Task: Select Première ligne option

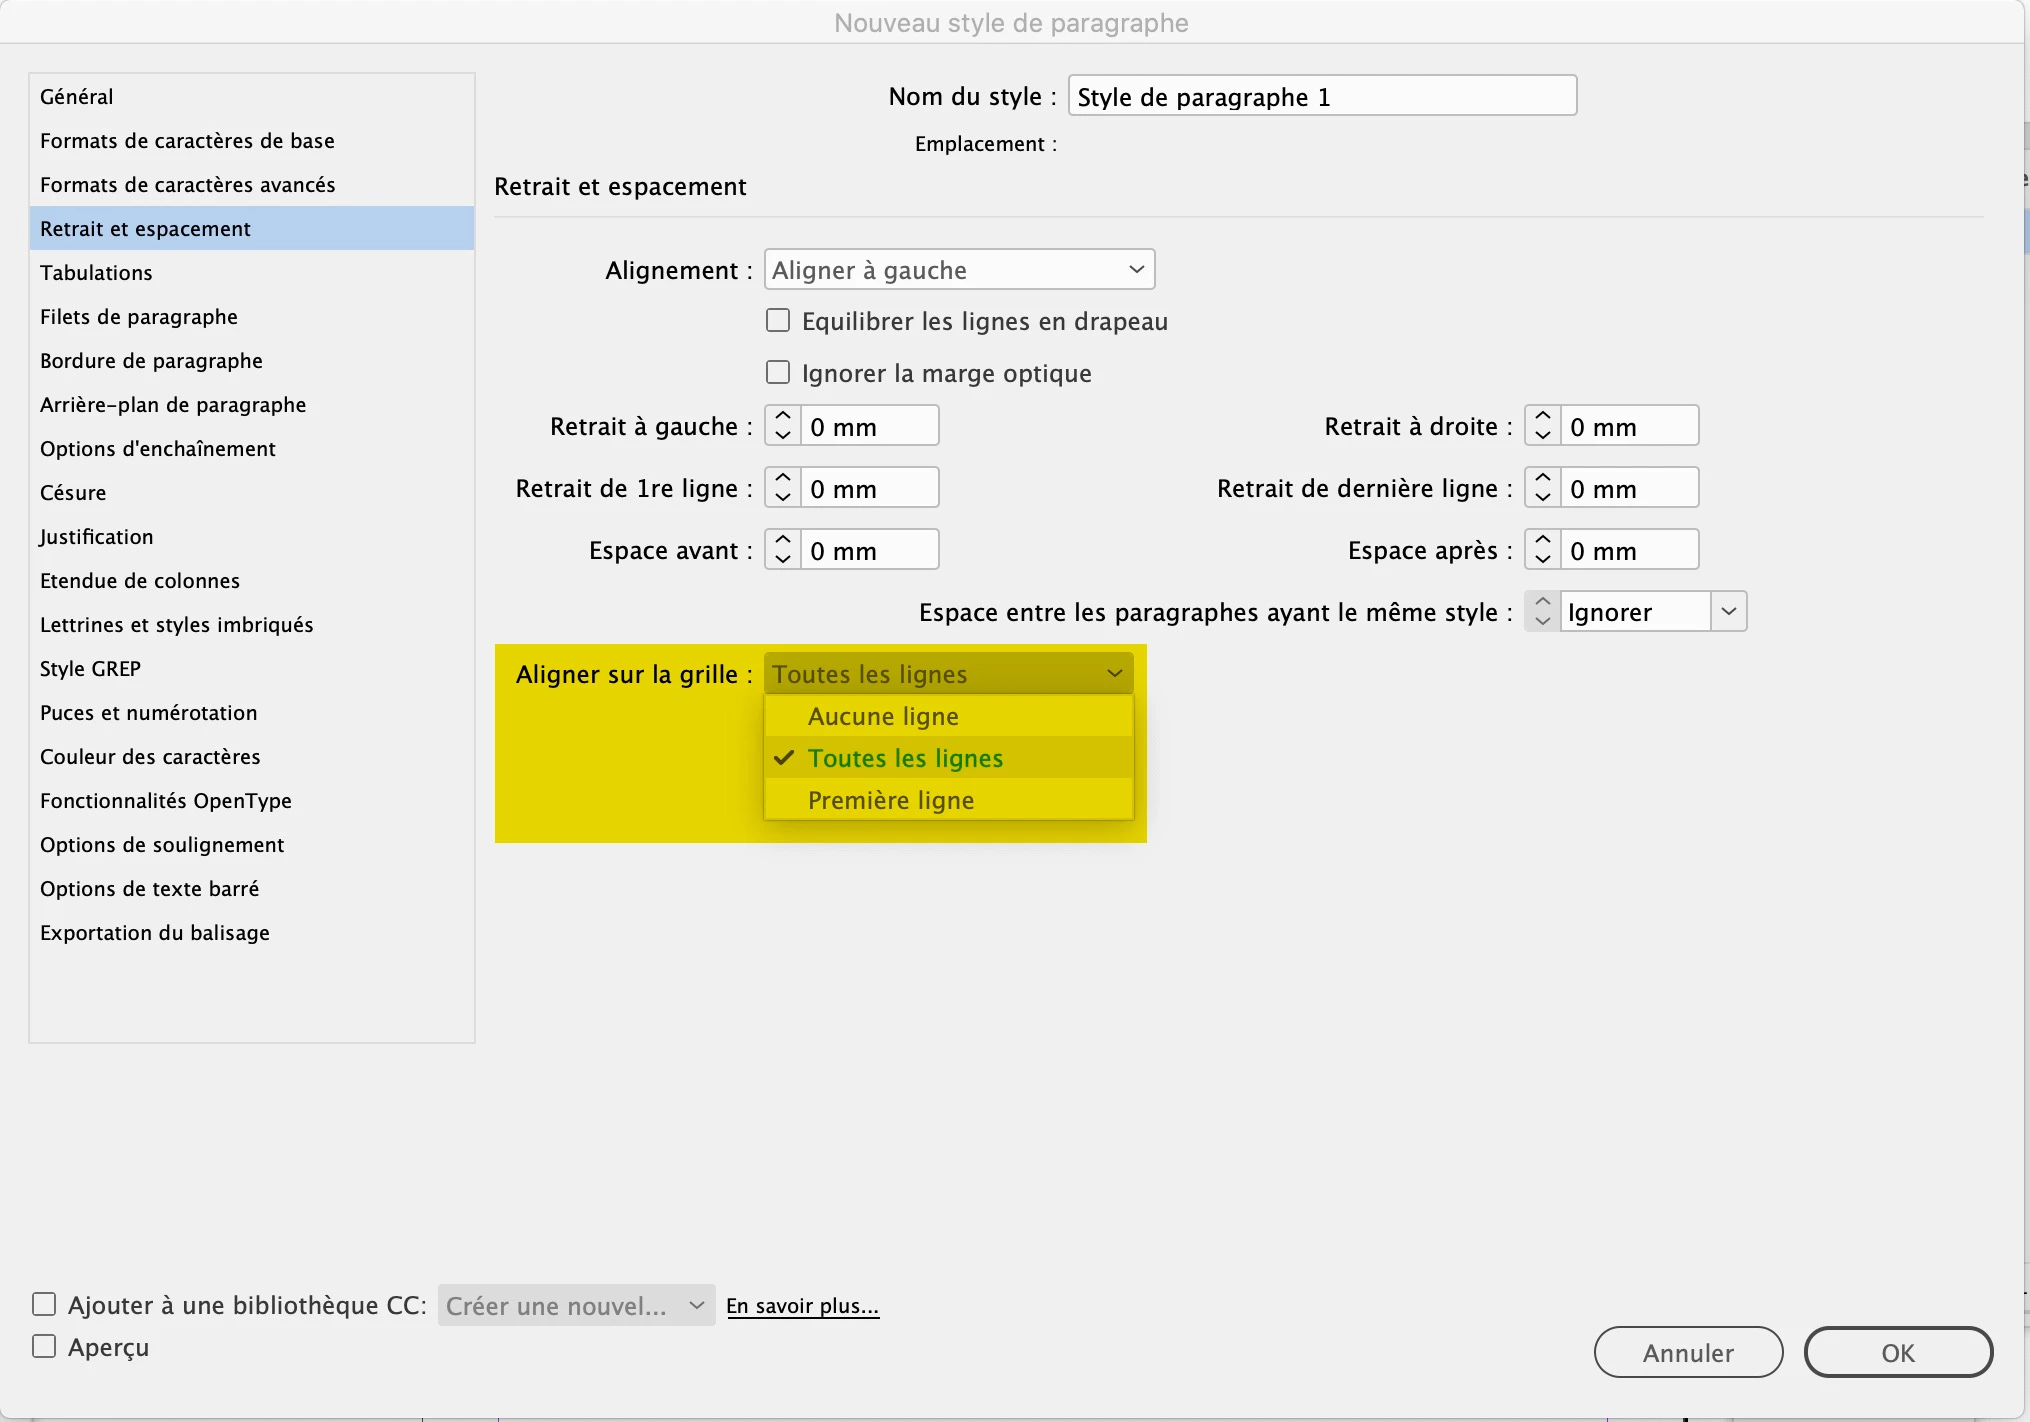Action: 890,801
